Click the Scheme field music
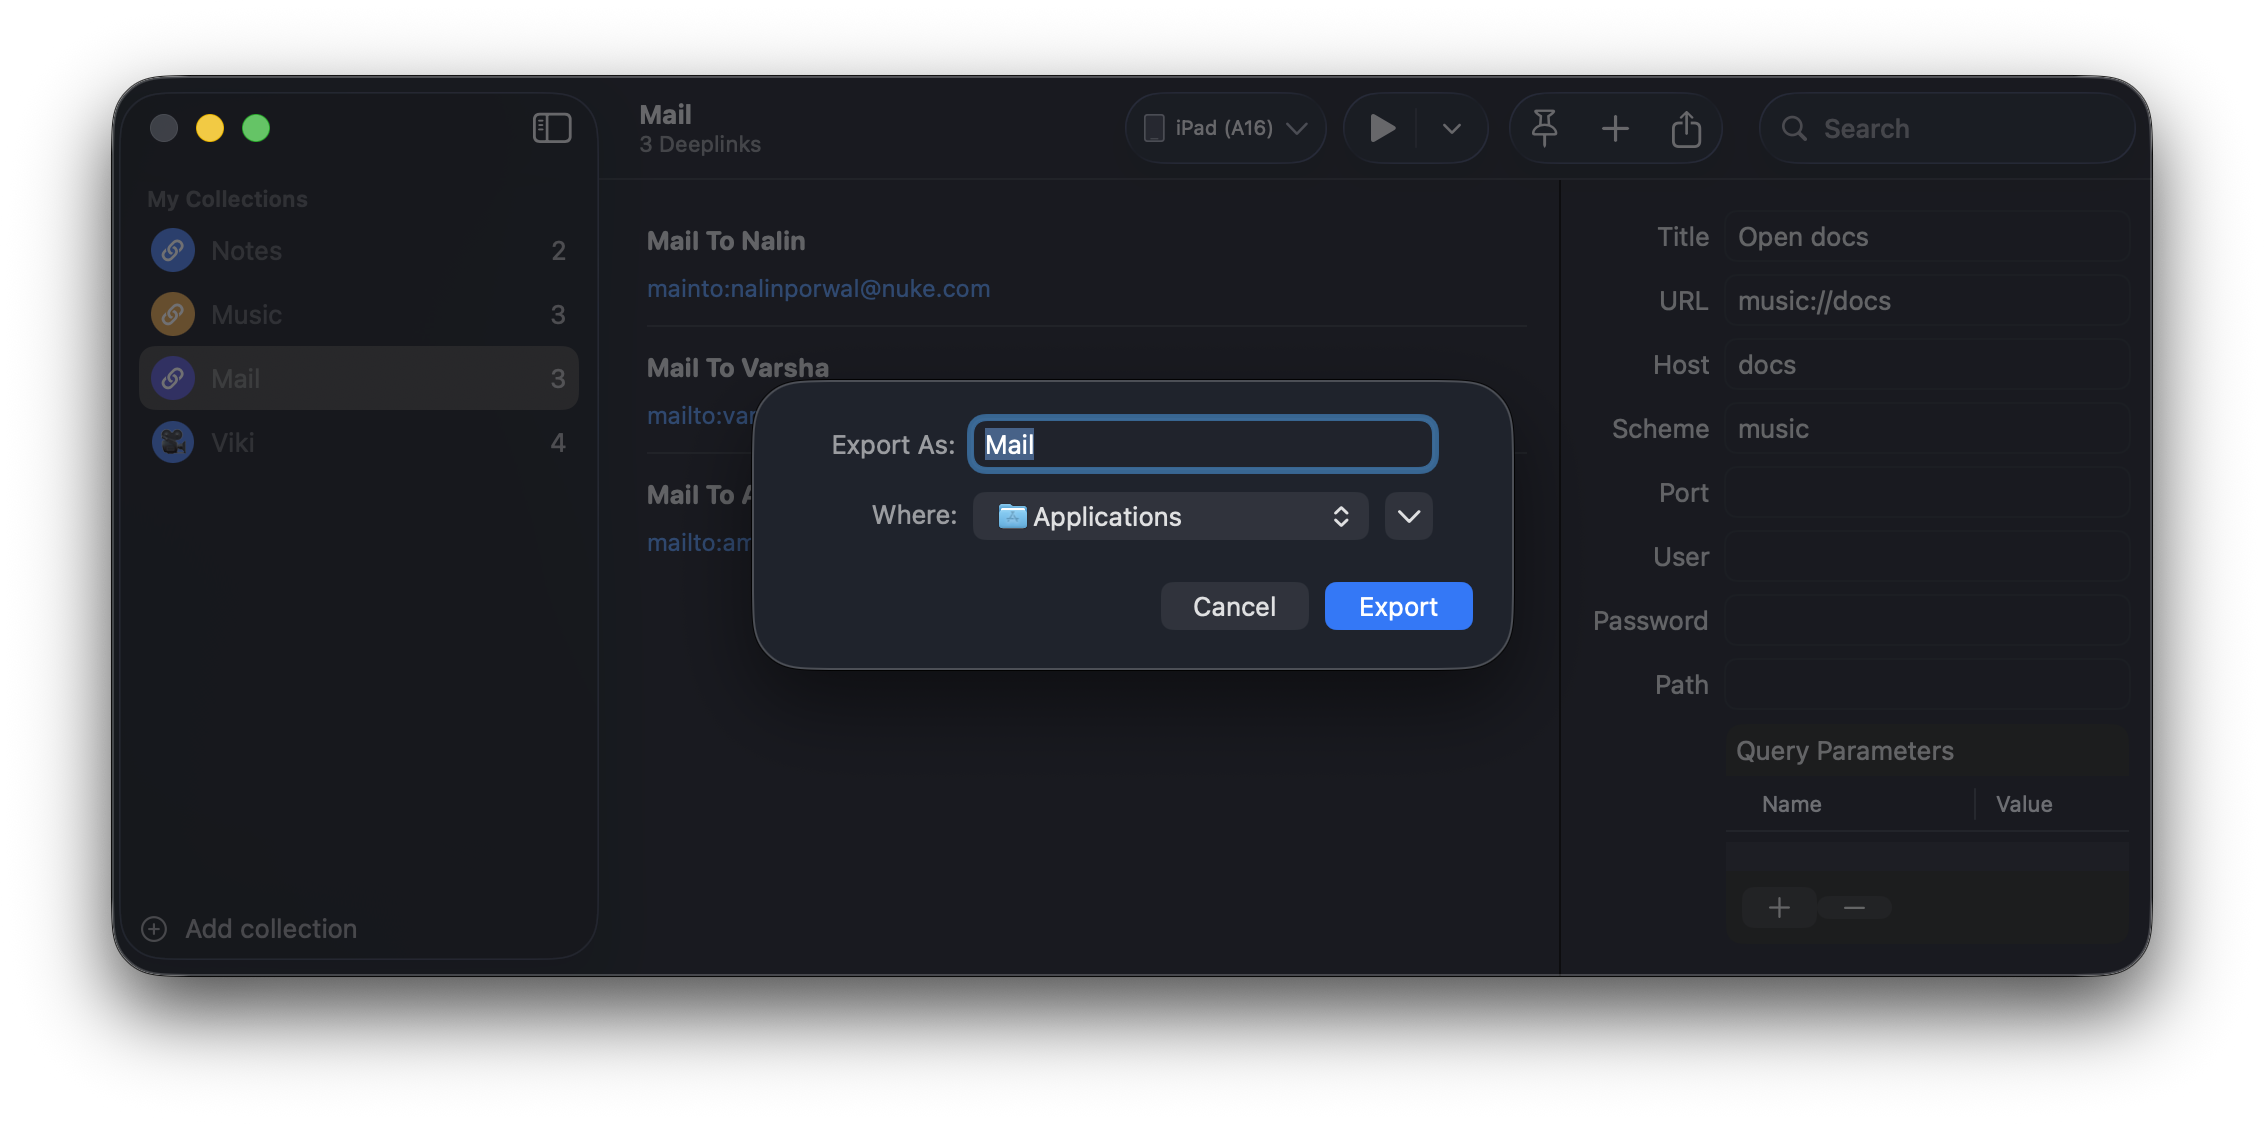Image resolution: width=2264 pixels, height=1124 pixels. tap(1927, 429)
